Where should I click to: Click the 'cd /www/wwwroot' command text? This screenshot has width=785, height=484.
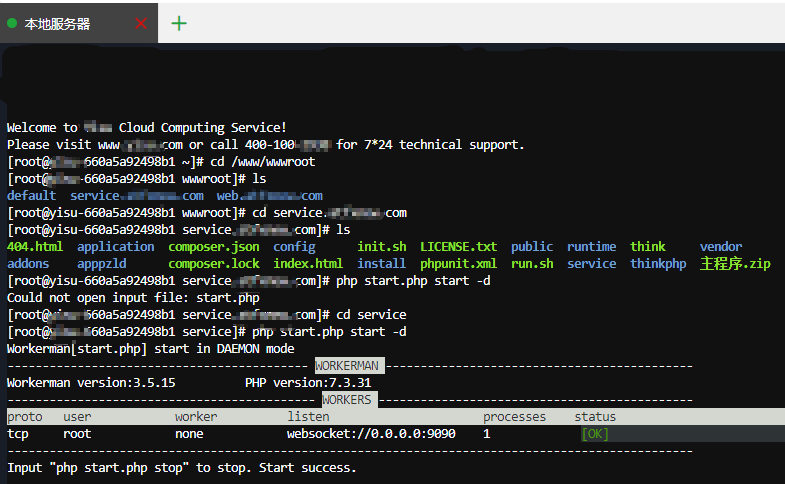263,162
